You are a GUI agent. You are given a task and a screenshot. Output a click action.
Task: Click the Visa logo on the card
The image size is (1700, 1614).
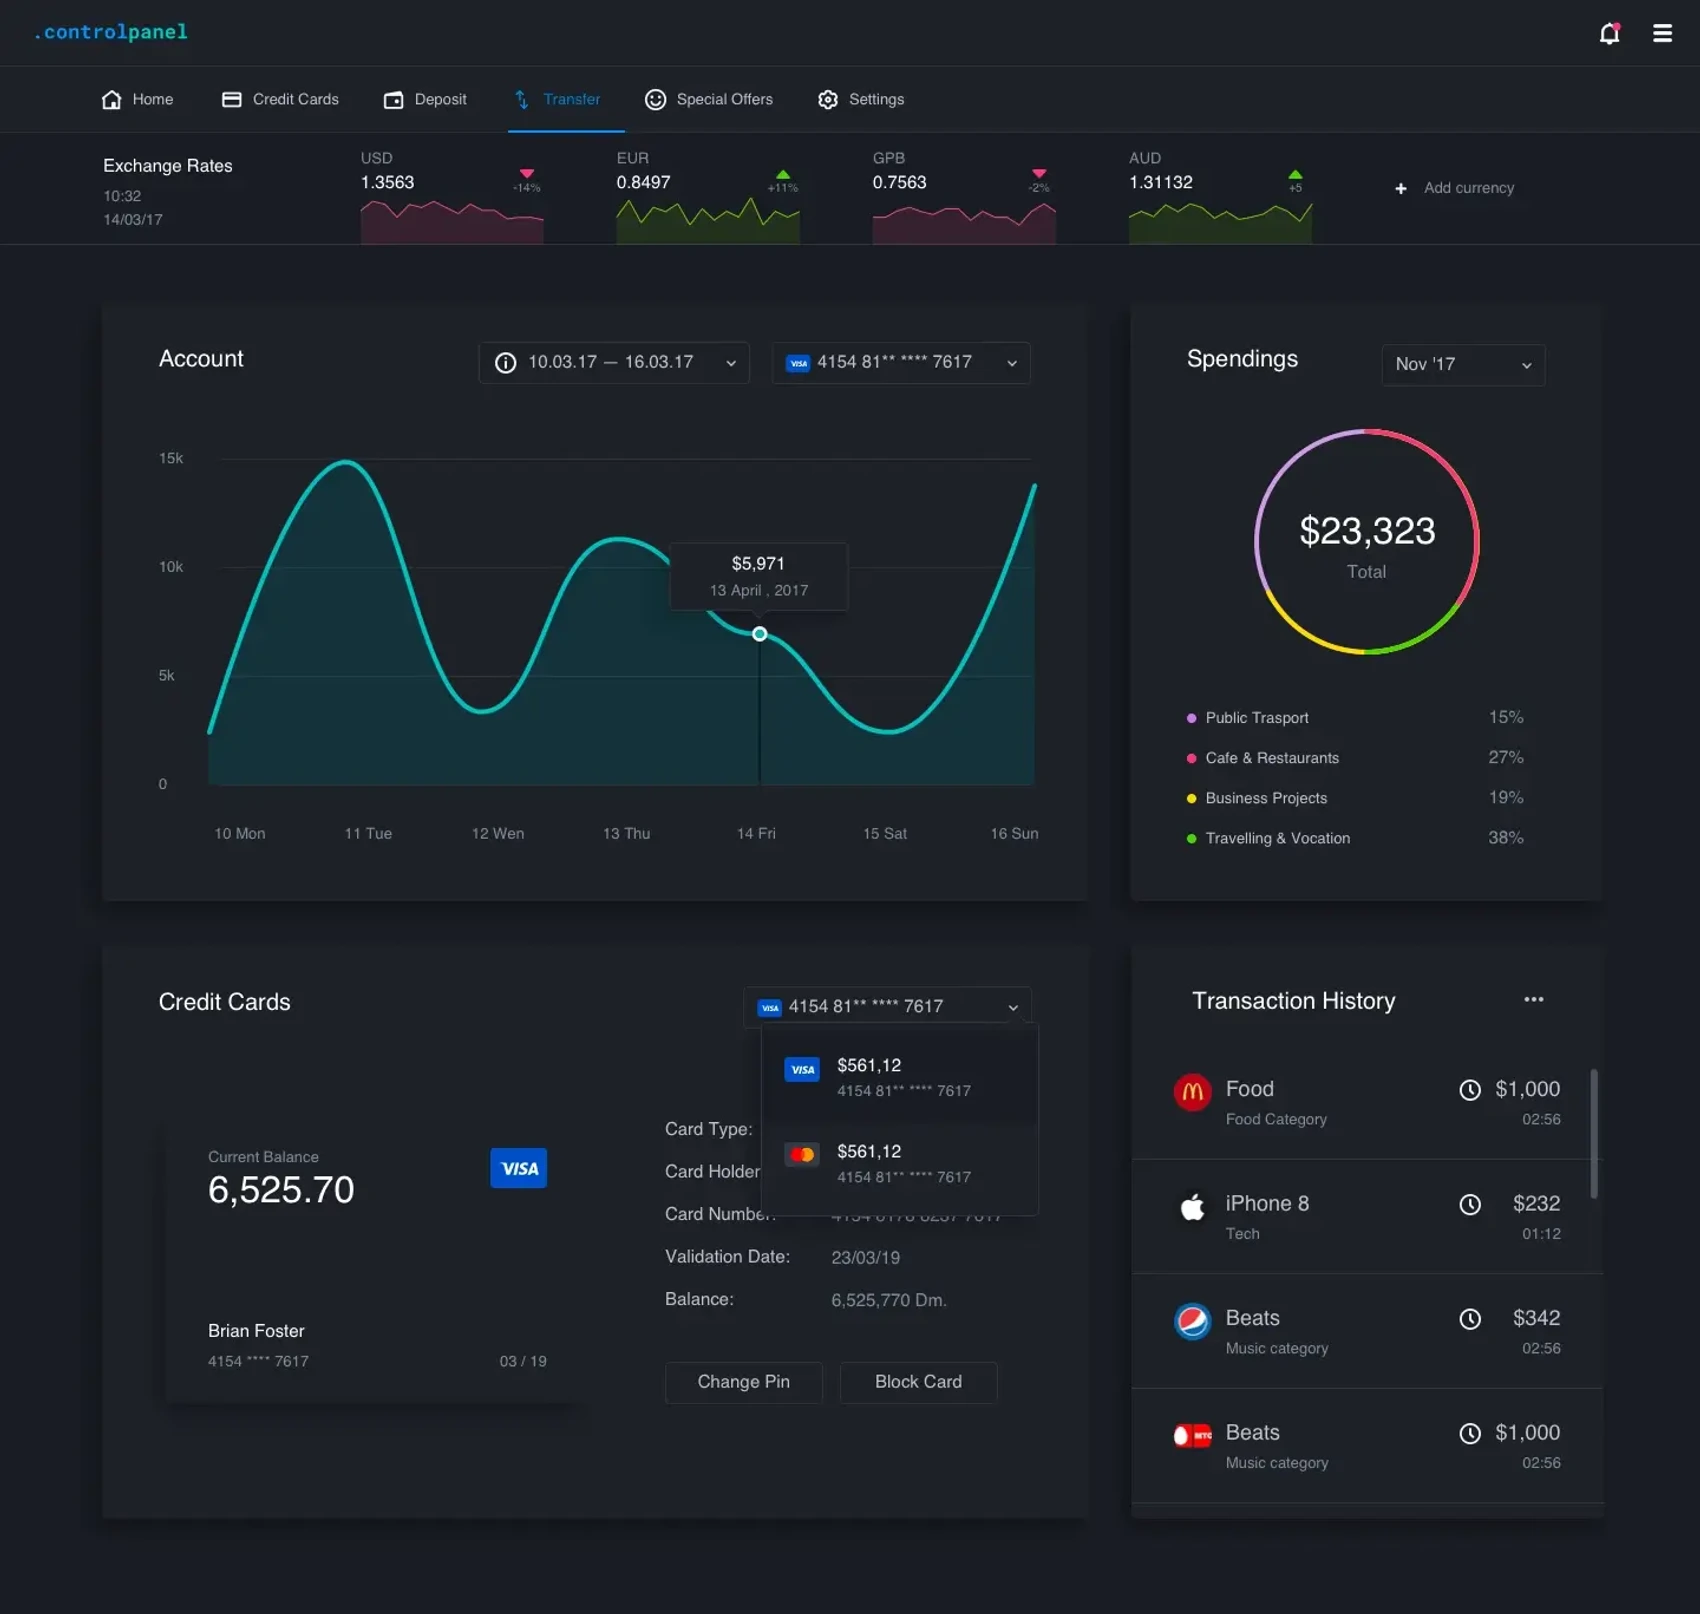pyautogui.click(x=518, y=1167)
